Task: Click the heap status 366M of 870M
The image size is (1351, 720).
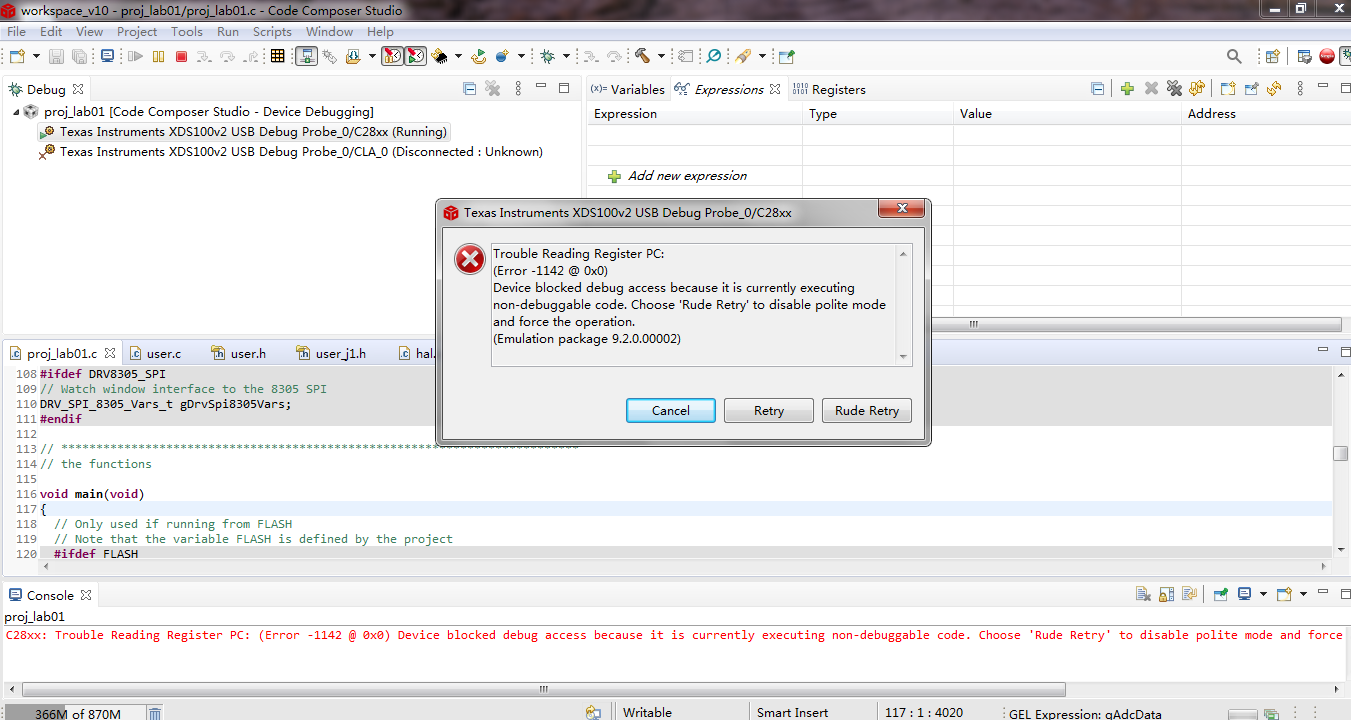Action: 78,713
